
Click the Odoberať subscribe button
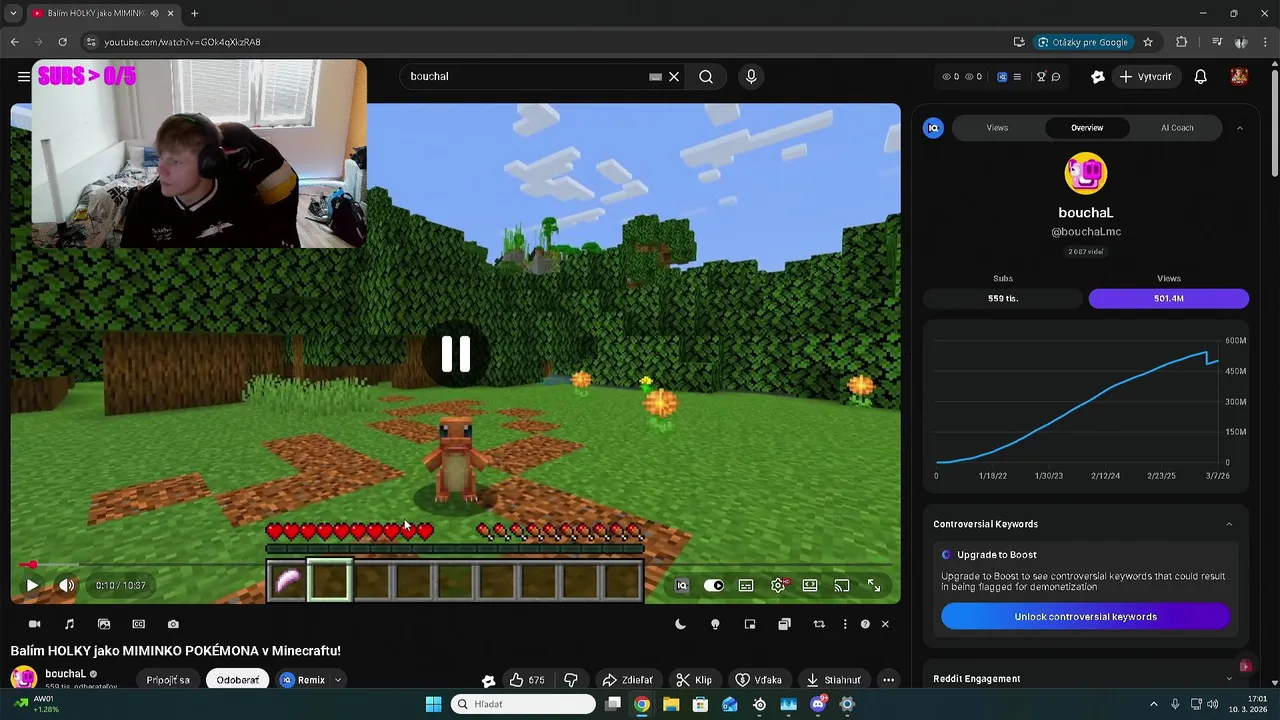(238, 680)
